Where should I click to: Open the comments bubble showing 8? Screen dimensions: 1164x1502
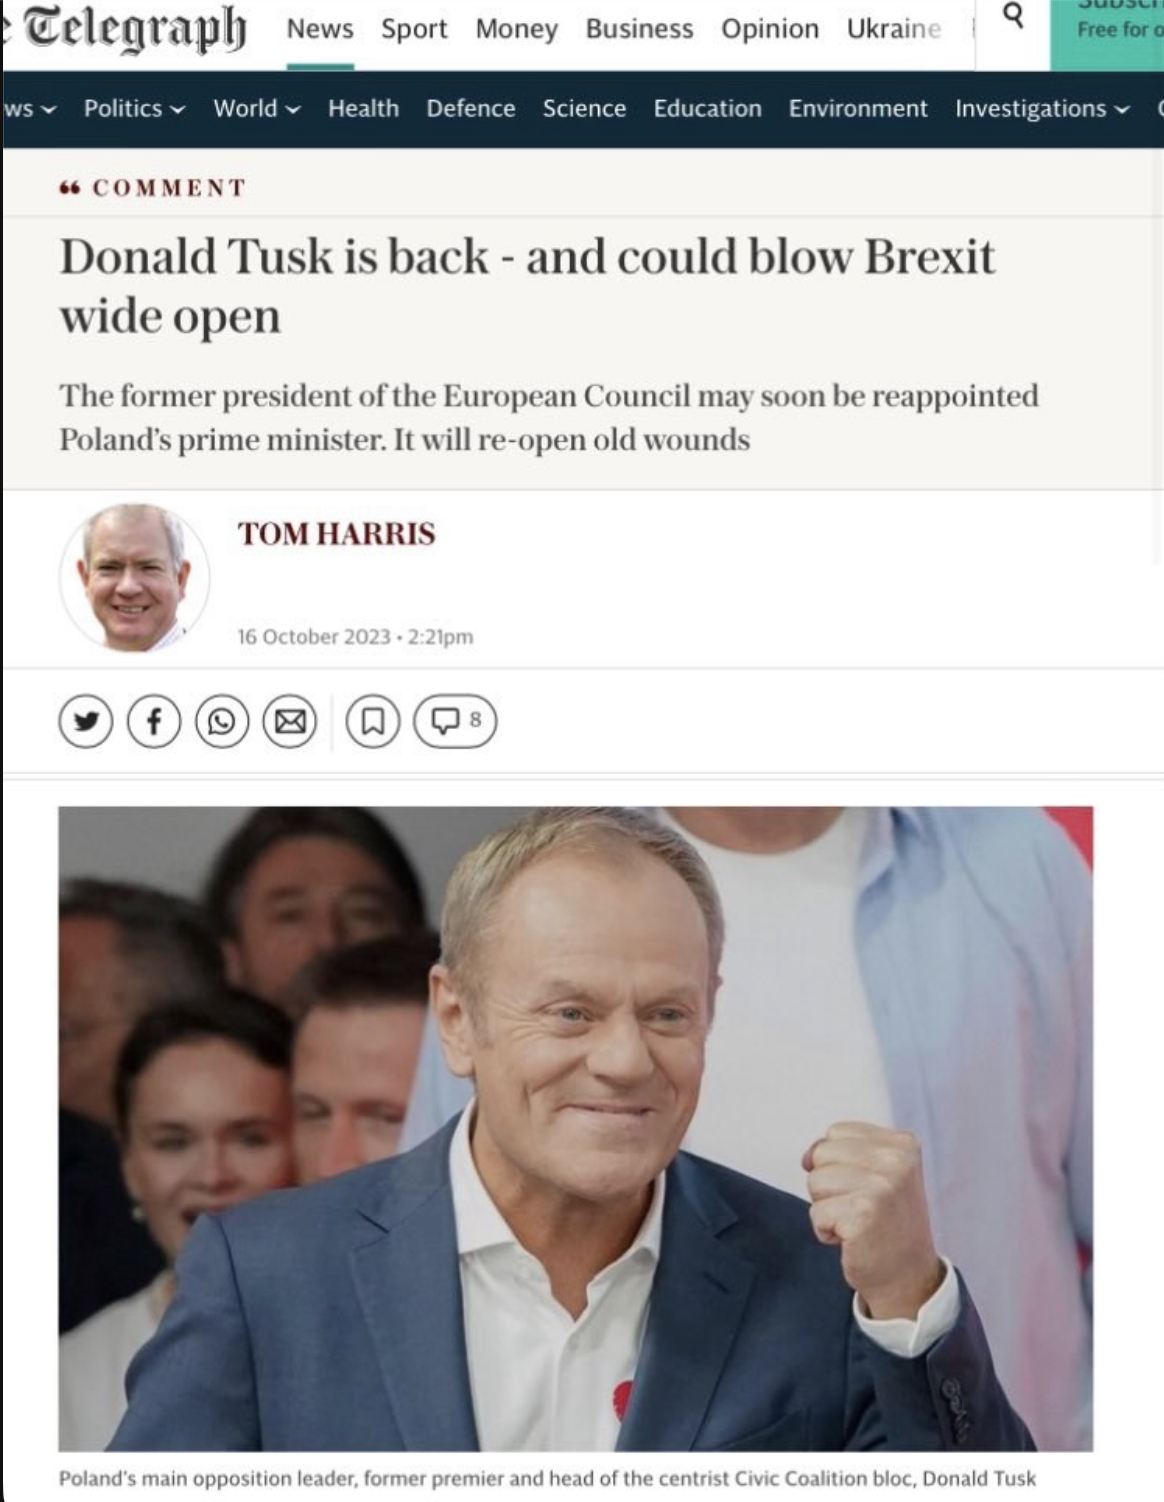tap(455, 721)
